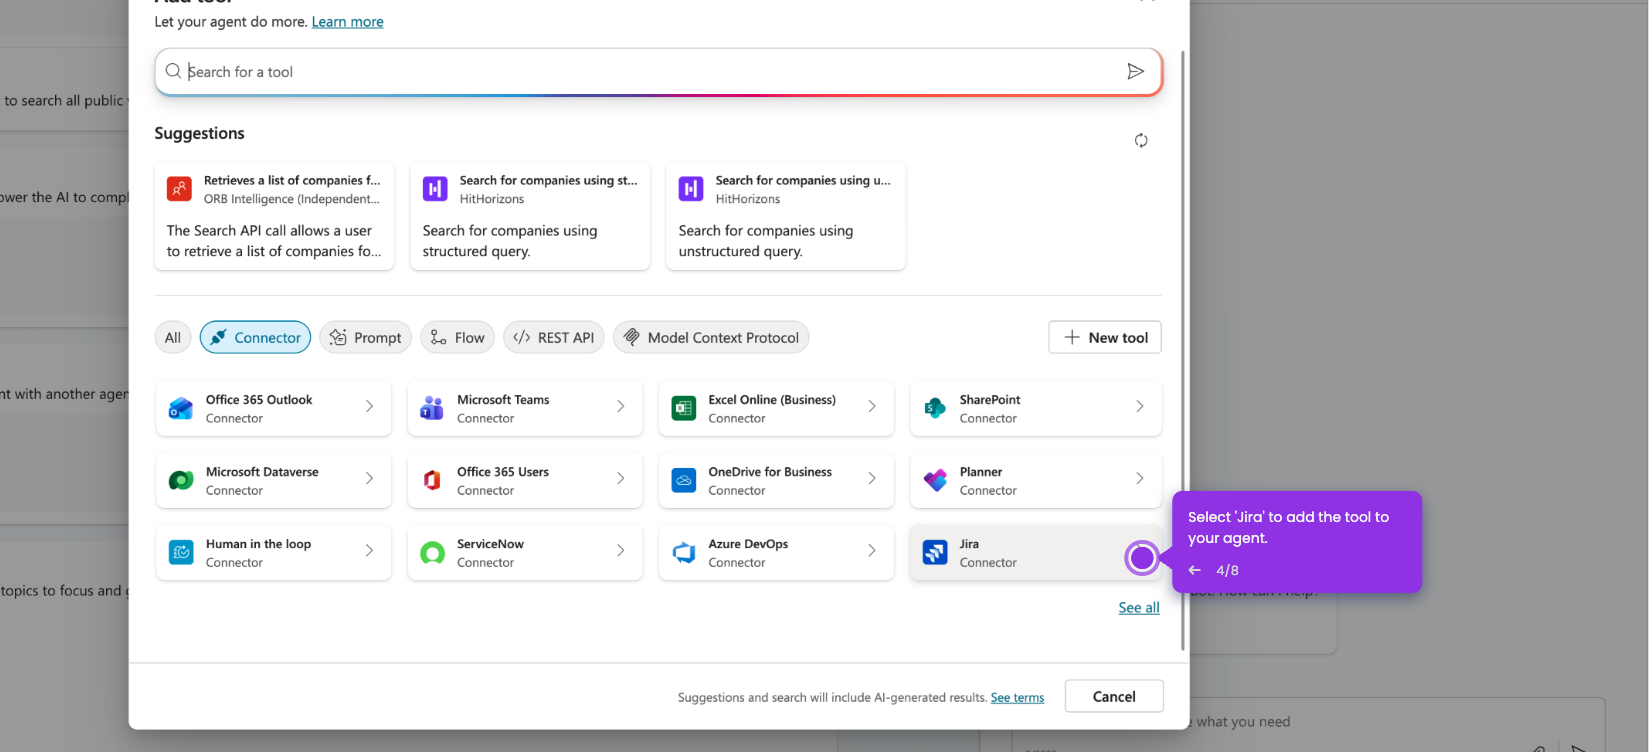Open 'Search for companies using unstructured query' text

tap(766, 241)
